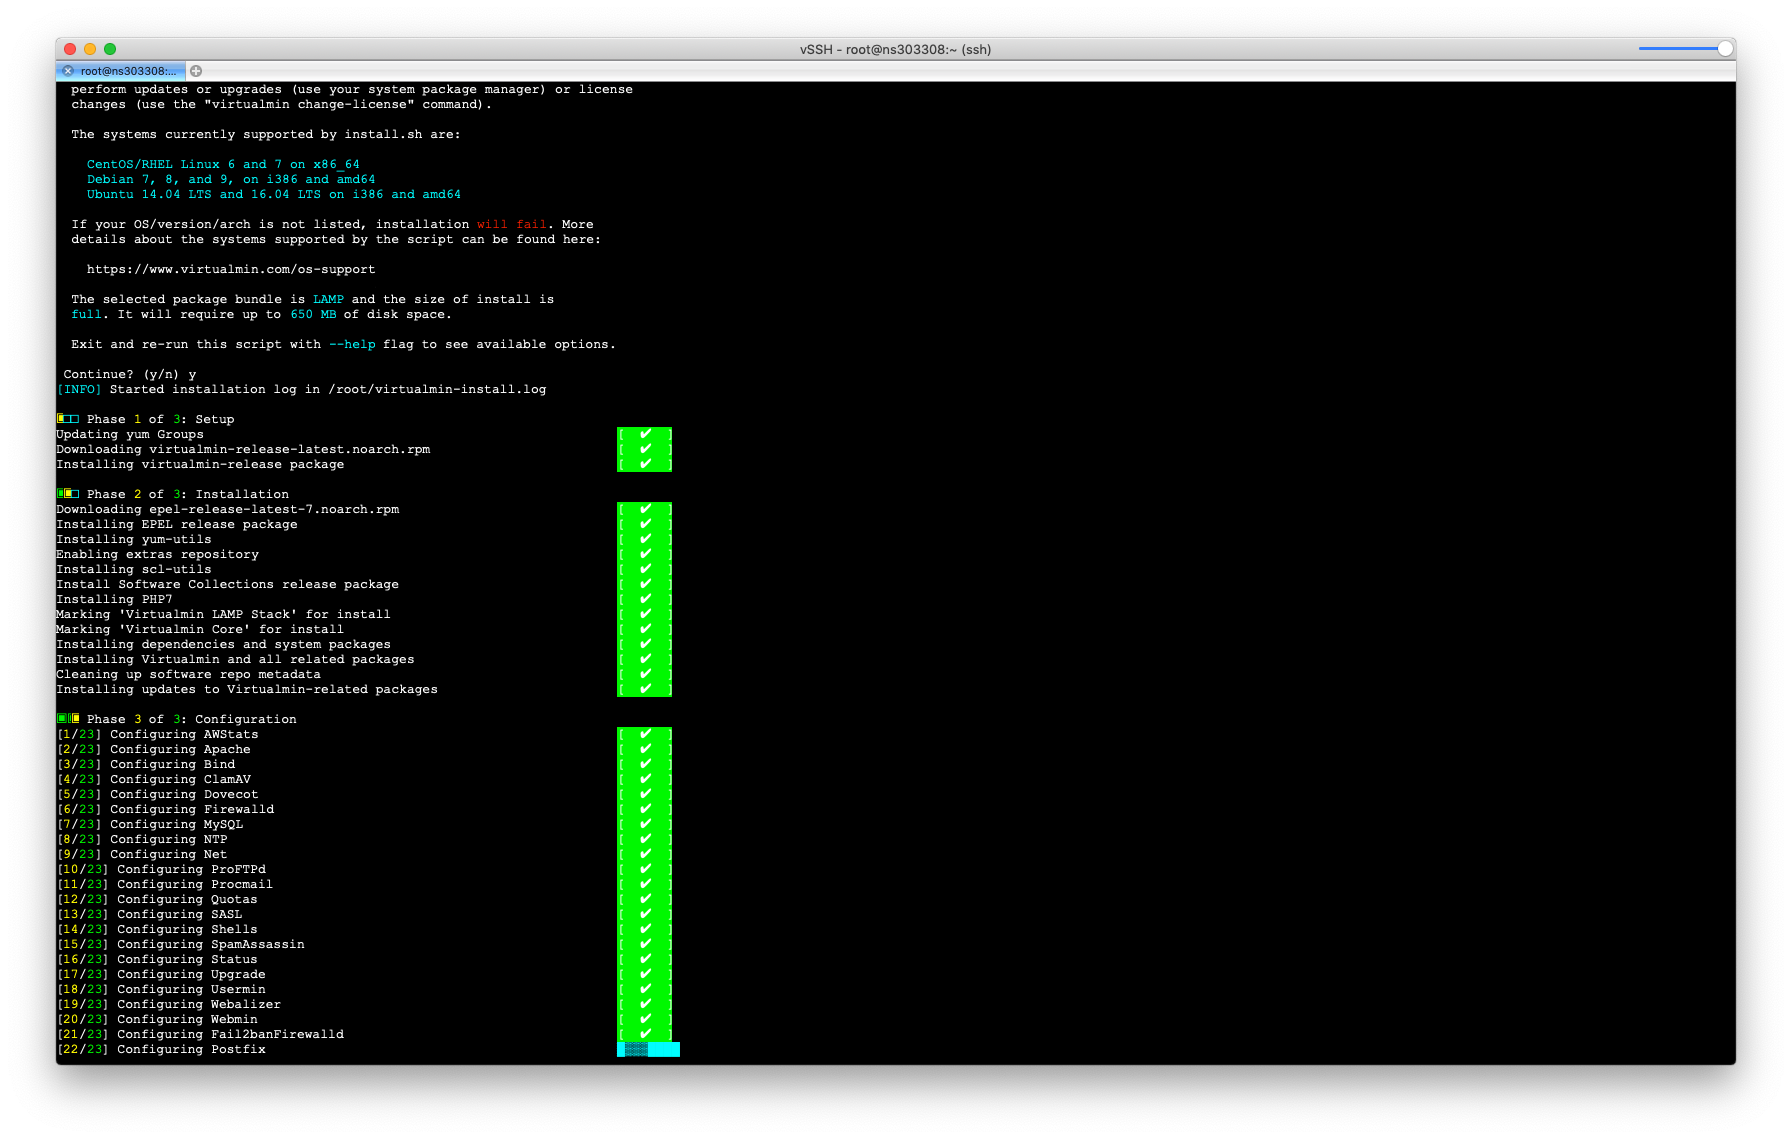Click '[1/23] Configuring AWStats' line

[158, 734]
